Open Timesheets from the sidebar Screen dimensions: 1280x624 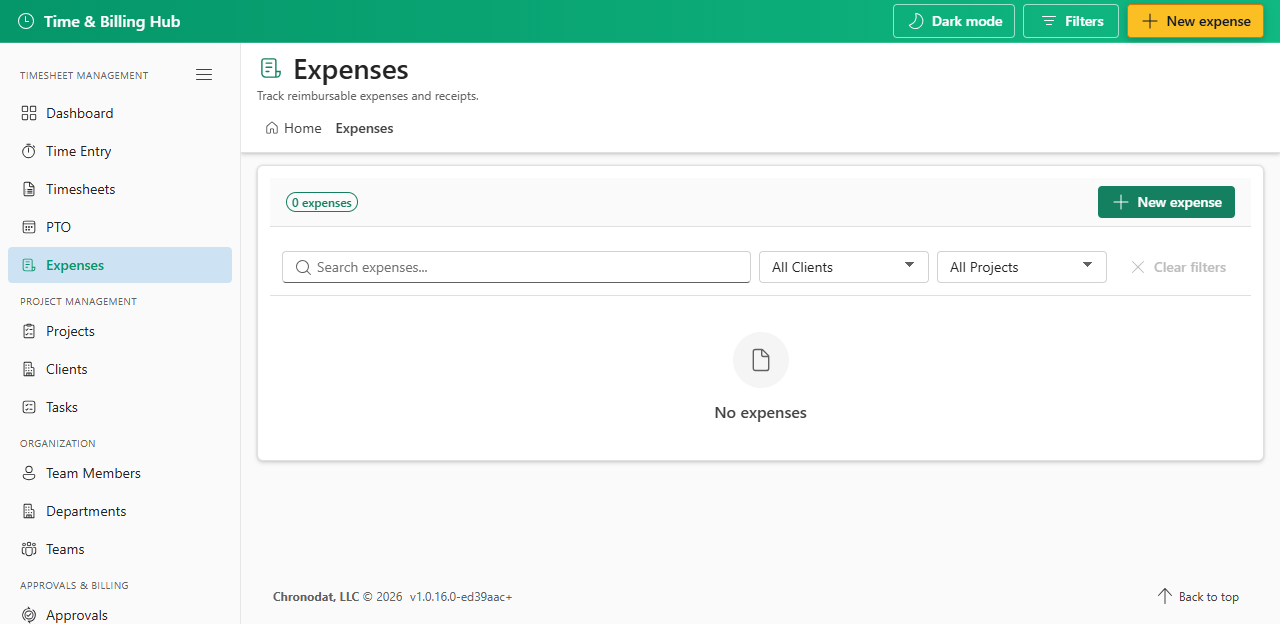tap(120, 189)
